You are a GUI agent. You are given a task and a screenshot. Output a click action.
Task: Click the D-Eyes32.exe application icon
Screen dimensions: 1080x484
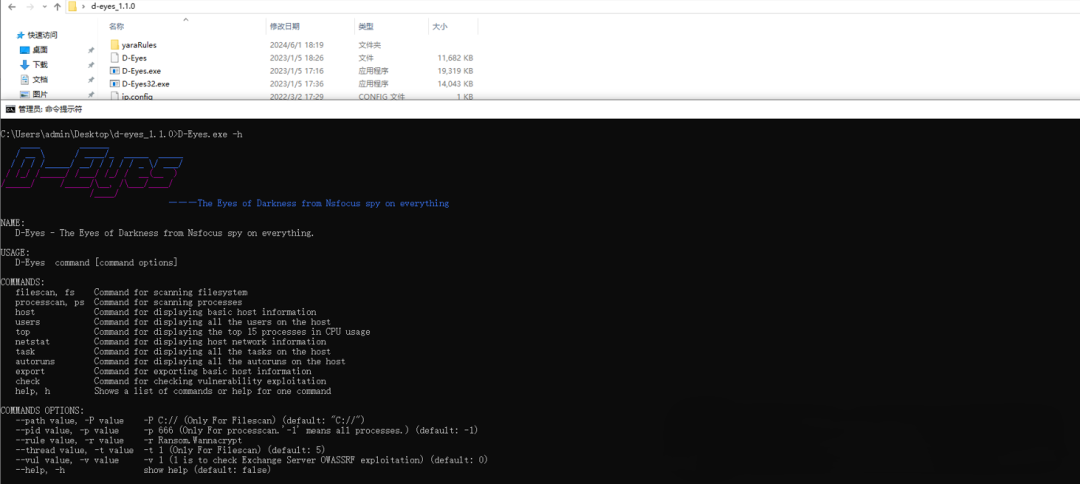[115, 84]
